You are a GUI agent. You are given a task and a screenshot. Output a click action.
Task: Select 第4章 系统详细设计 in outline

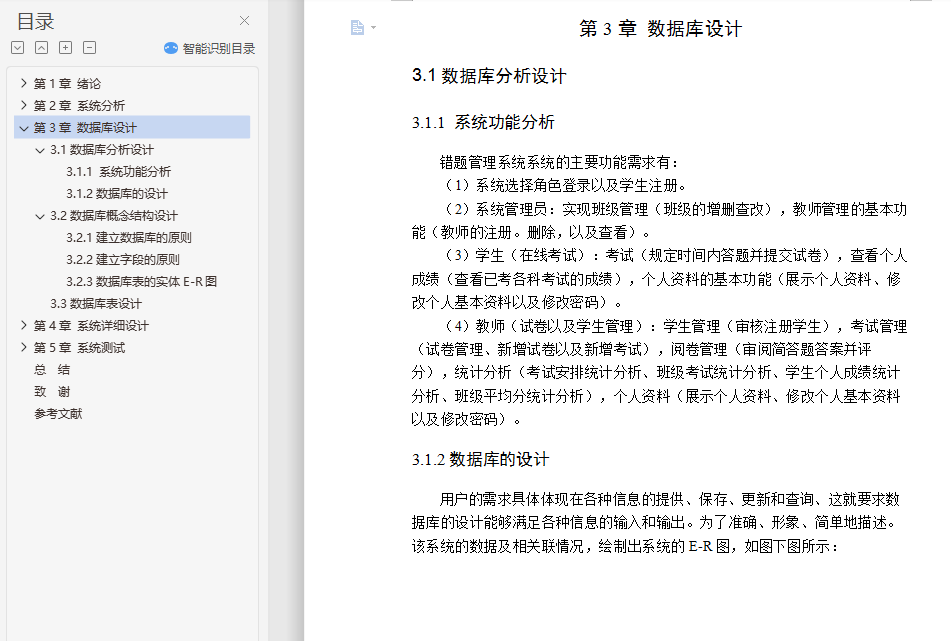(x=91, y=326)
